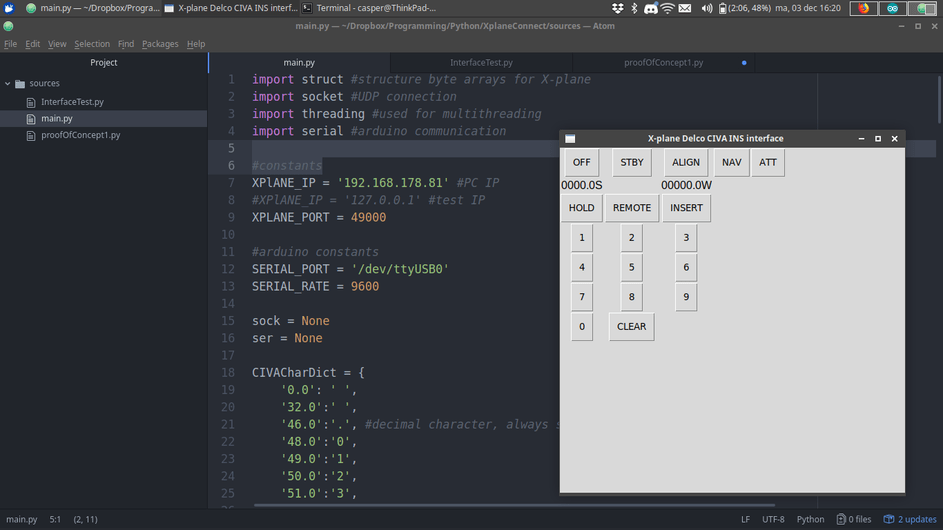Open the Python grammar selector
The width and height of the screenshot is (943, 530).
click(810, 519)
